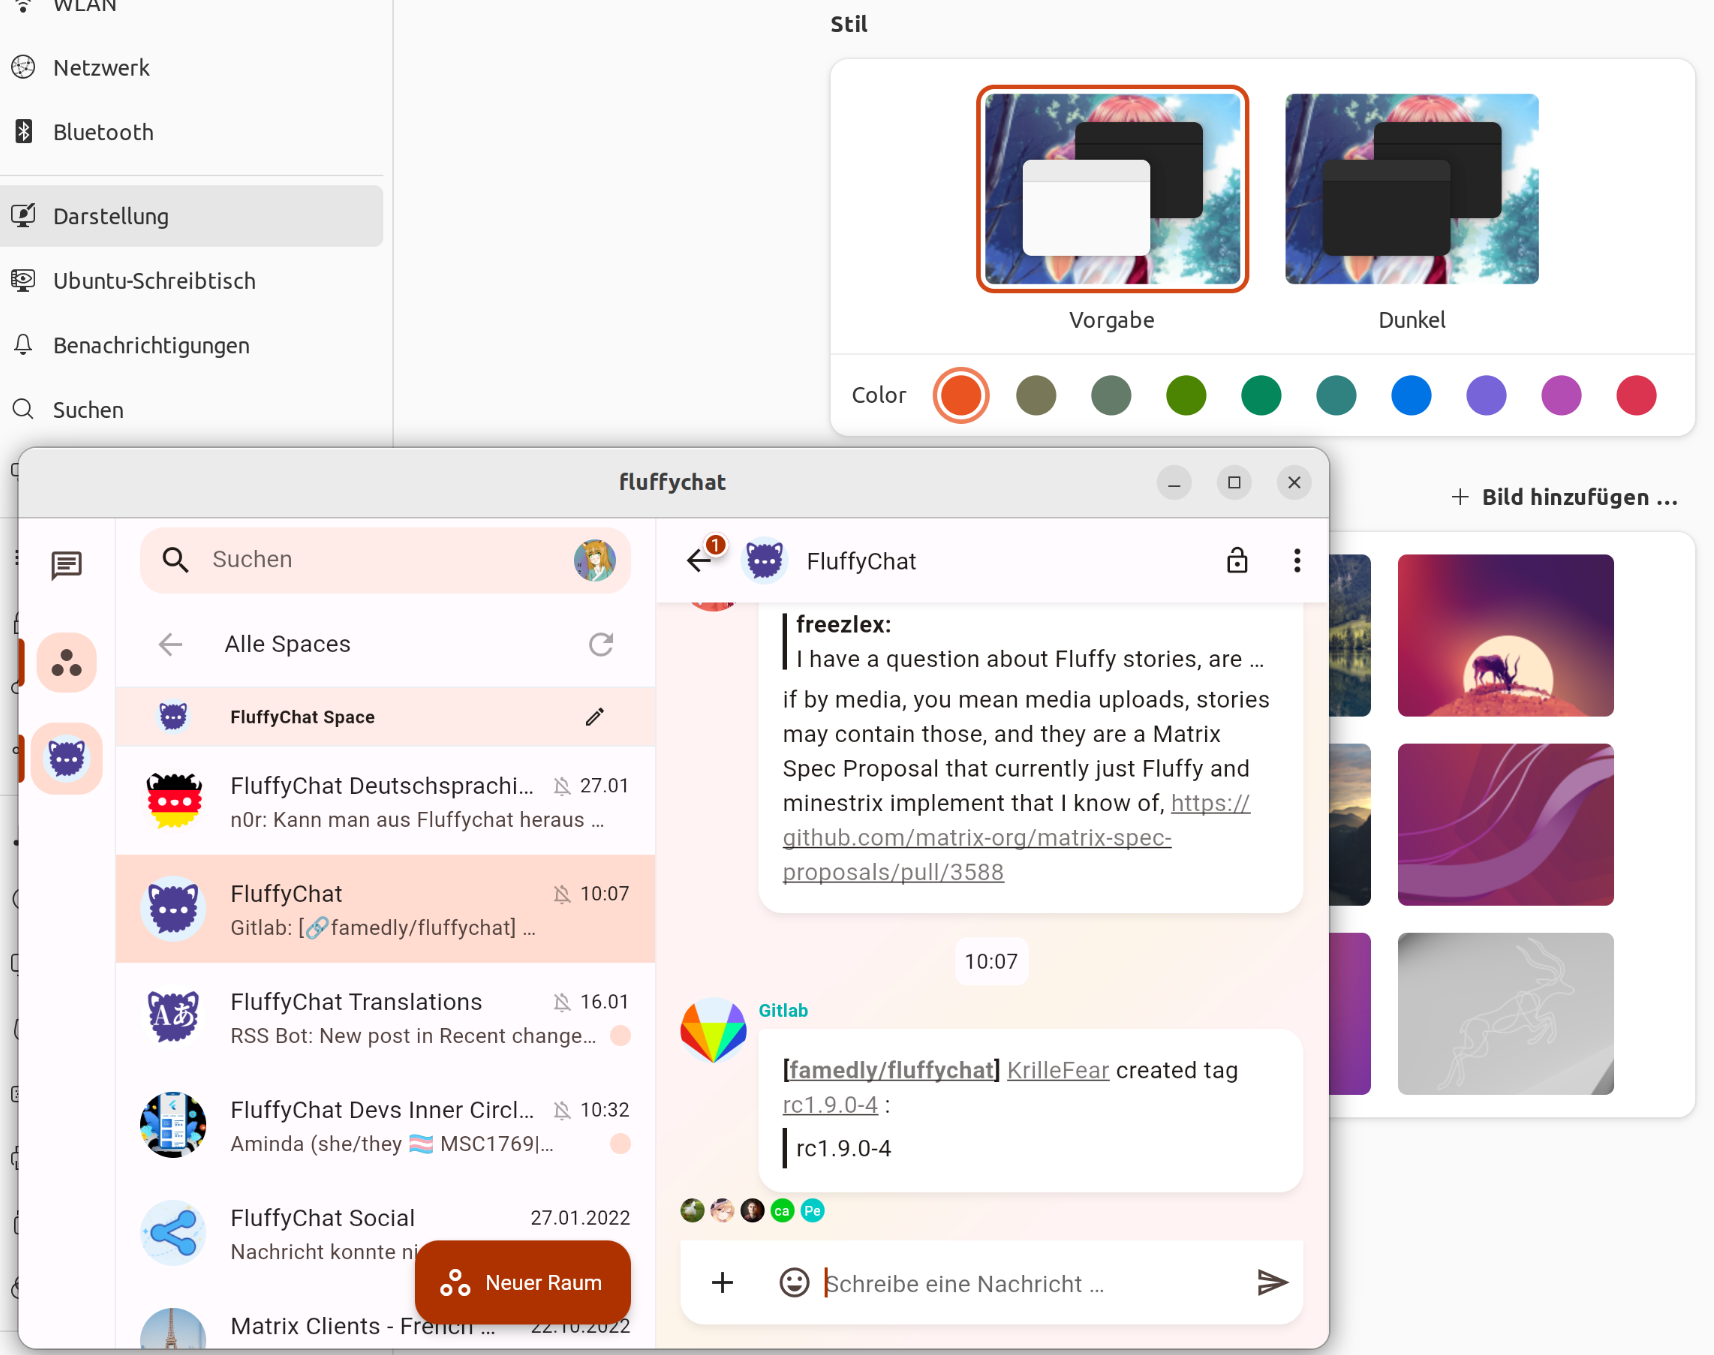Select the Dunkel dark style option
This screenshot has width=1714, height=1355.
click(1411, 189)
